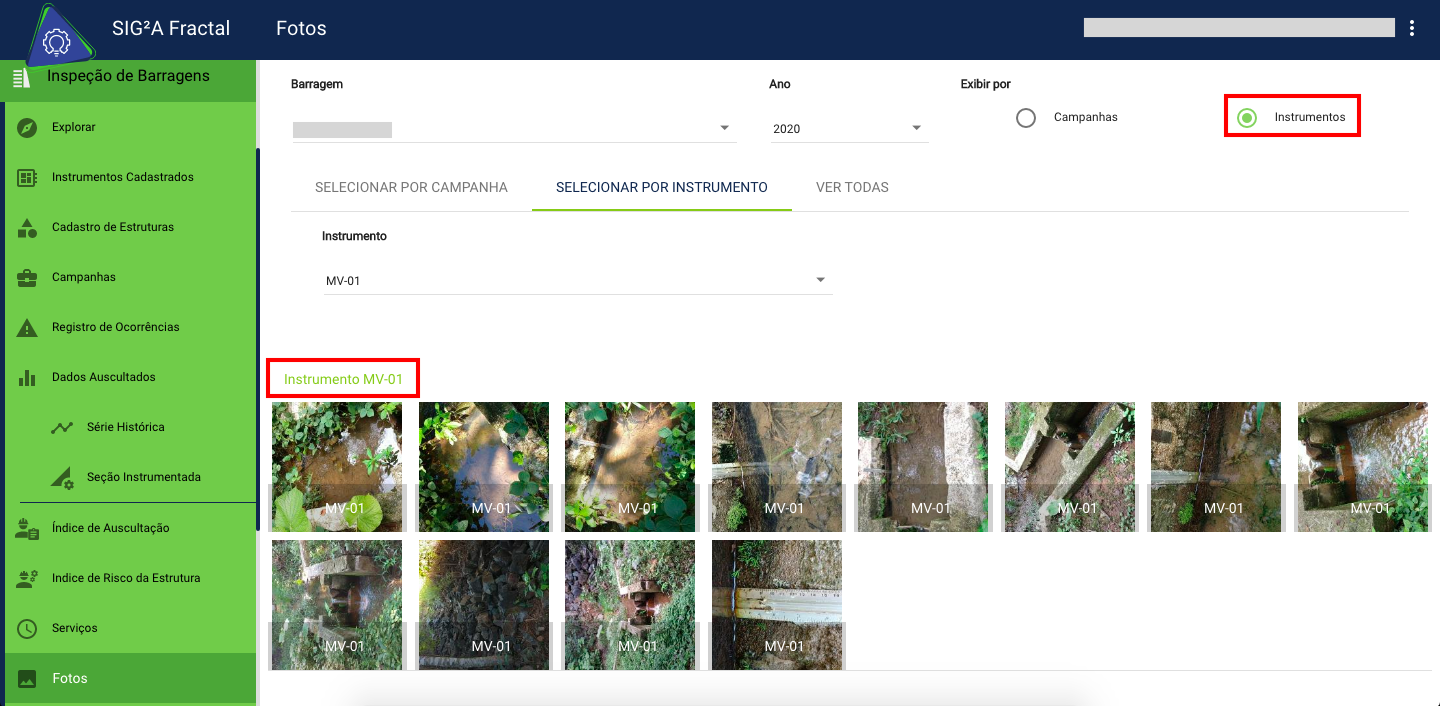1440x706 pixels.
Task: Open second top-row MV-01 photo with blue water
Action: [484, 467]
